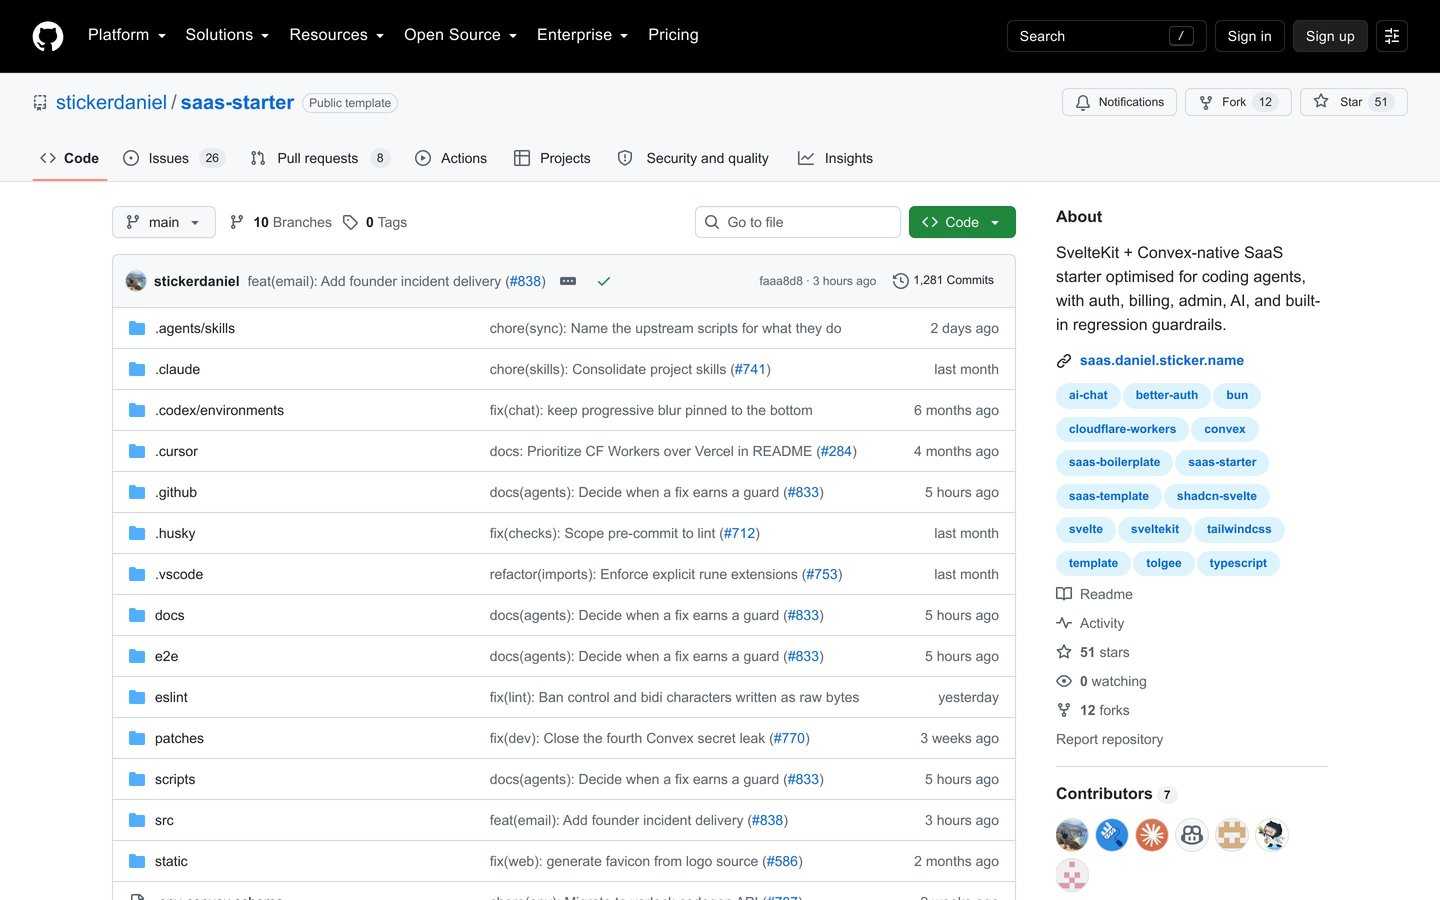This screenshot has height=900, width=1440.
Task: Select the Code tab
Action: pyautogui.click(x=70, y=158)
